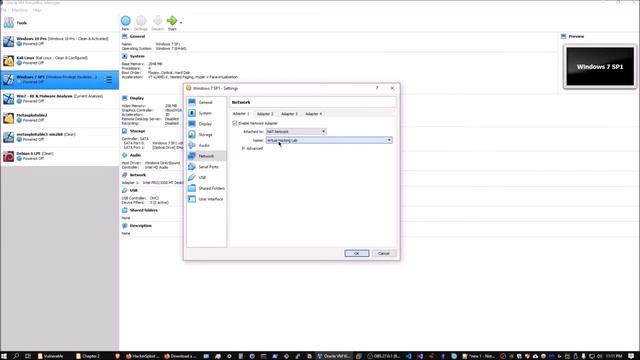Open the Attached to dropdown
The height and width of the screenshot is (360, 640).
coord(296,131)
